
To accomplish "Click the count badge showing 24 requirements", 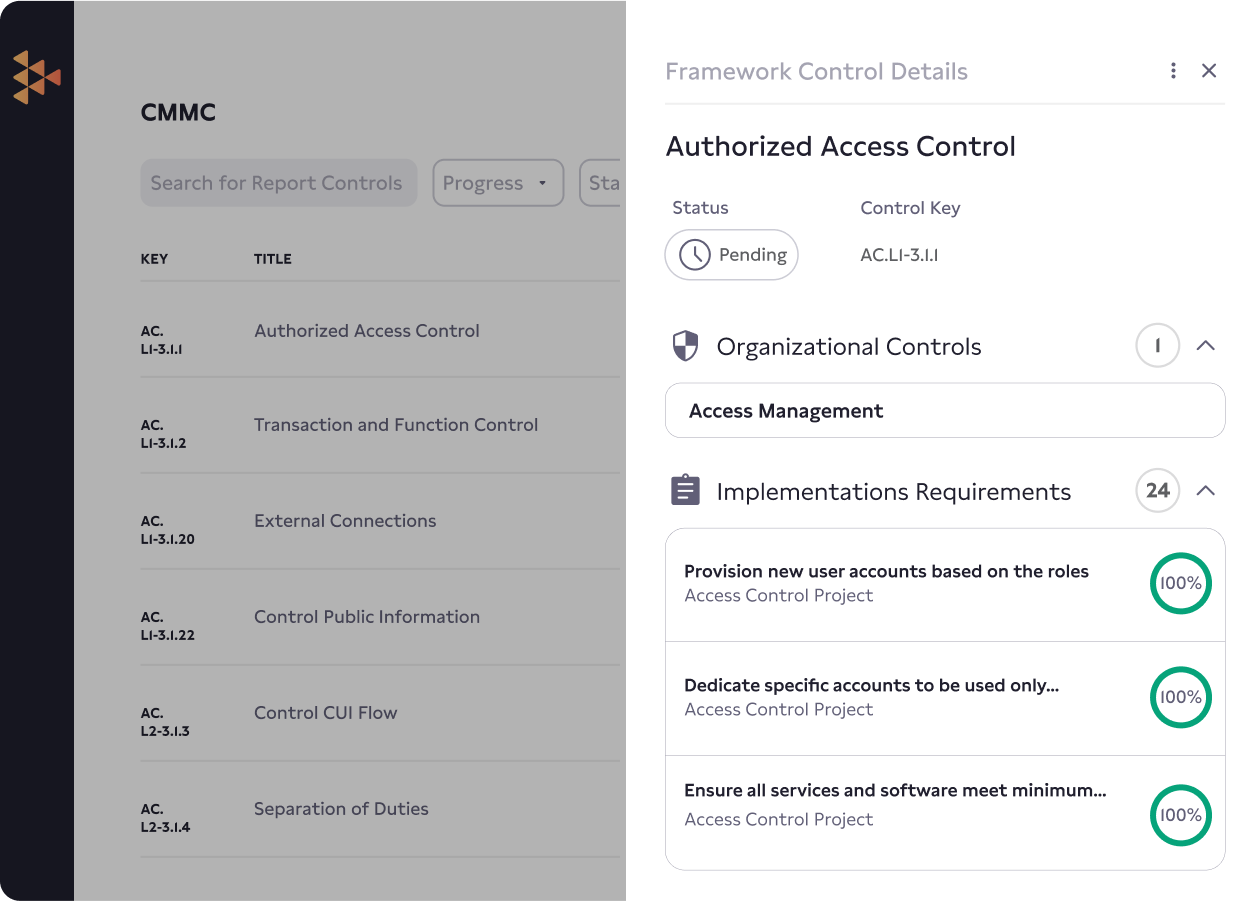I will pyautogui.click(x=1157, y=491).
